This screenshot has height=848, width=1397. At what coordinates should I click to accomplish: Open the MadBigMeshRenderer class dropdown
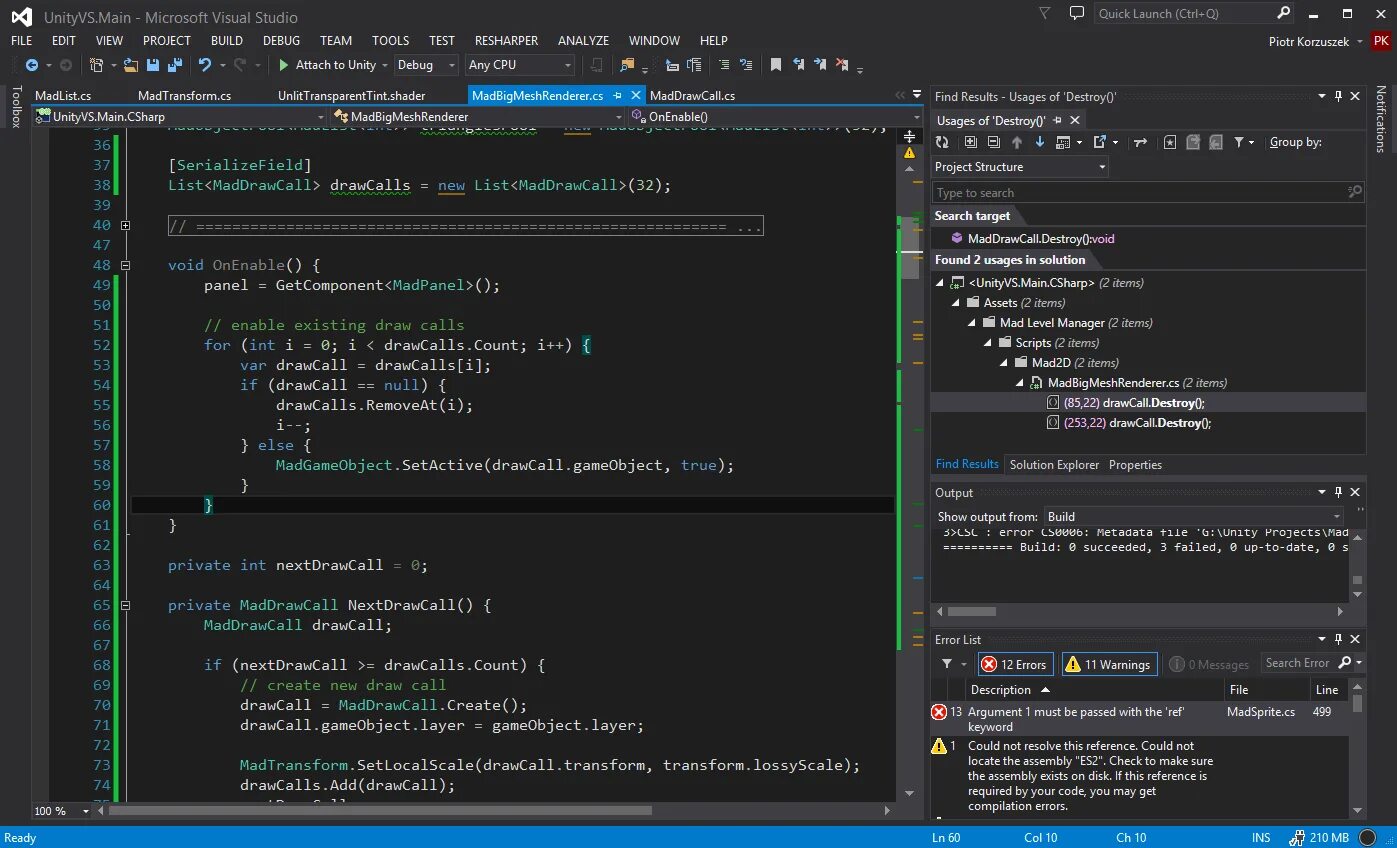tap(478, 117)
